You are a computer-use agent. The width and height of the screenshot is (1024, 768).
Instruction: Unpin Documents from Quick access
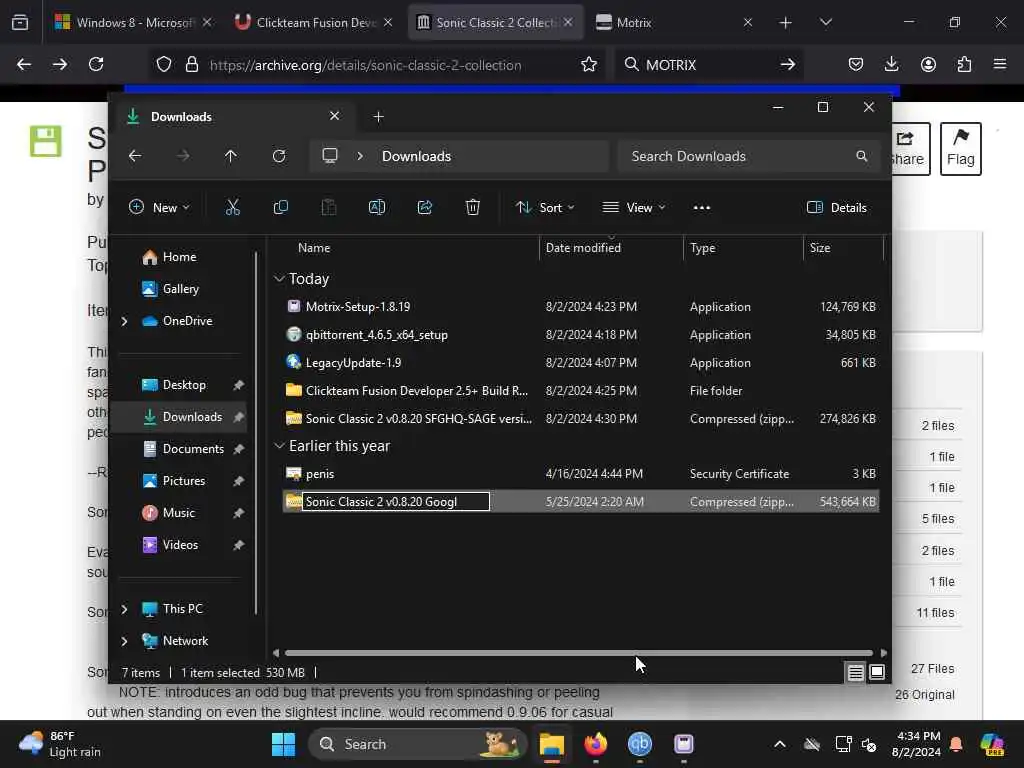pos(239,449)
